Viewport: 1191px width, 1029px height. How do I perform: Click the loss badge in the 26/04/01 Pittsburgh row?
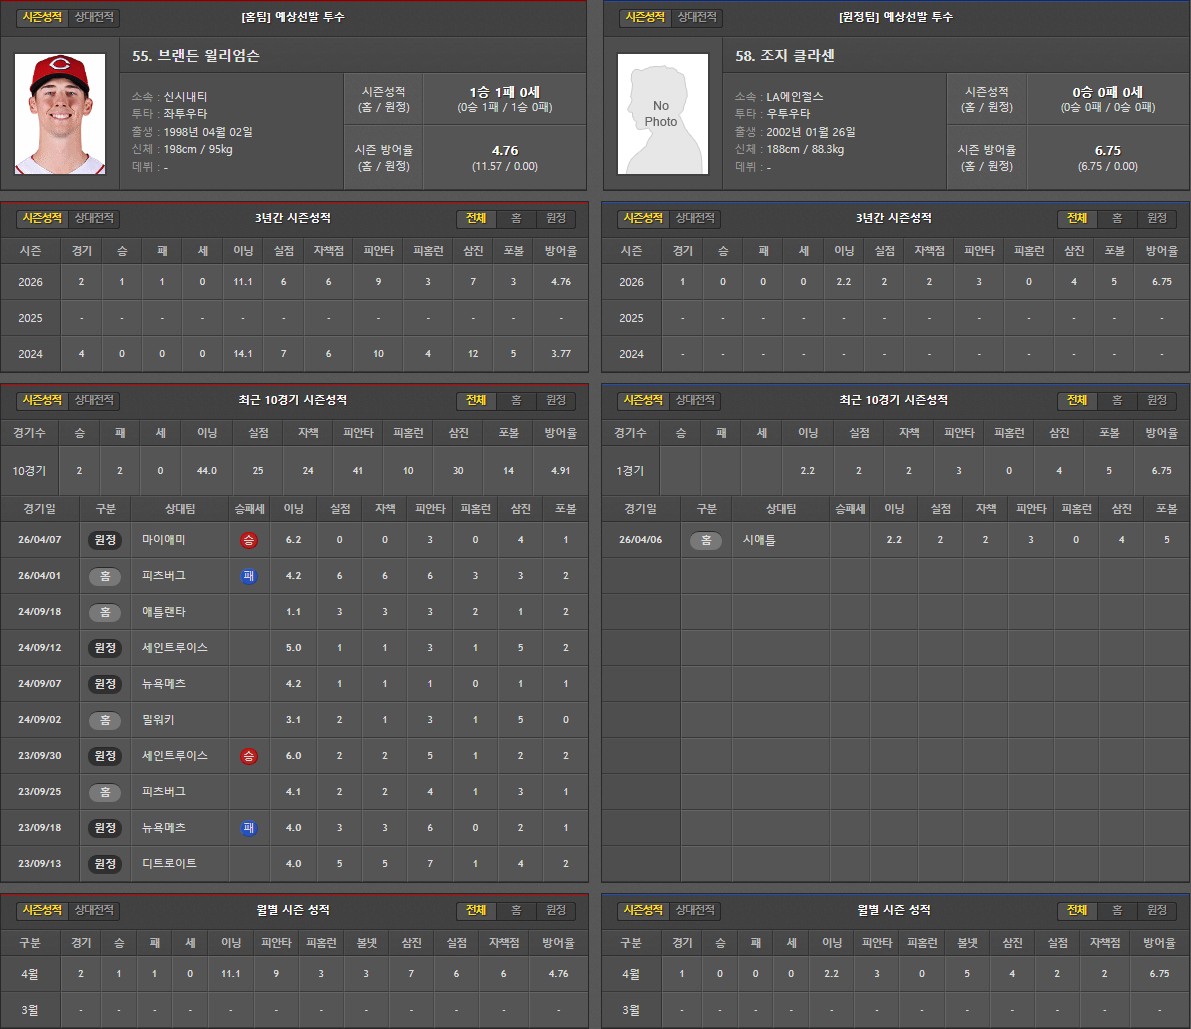(x=248, y=576)
